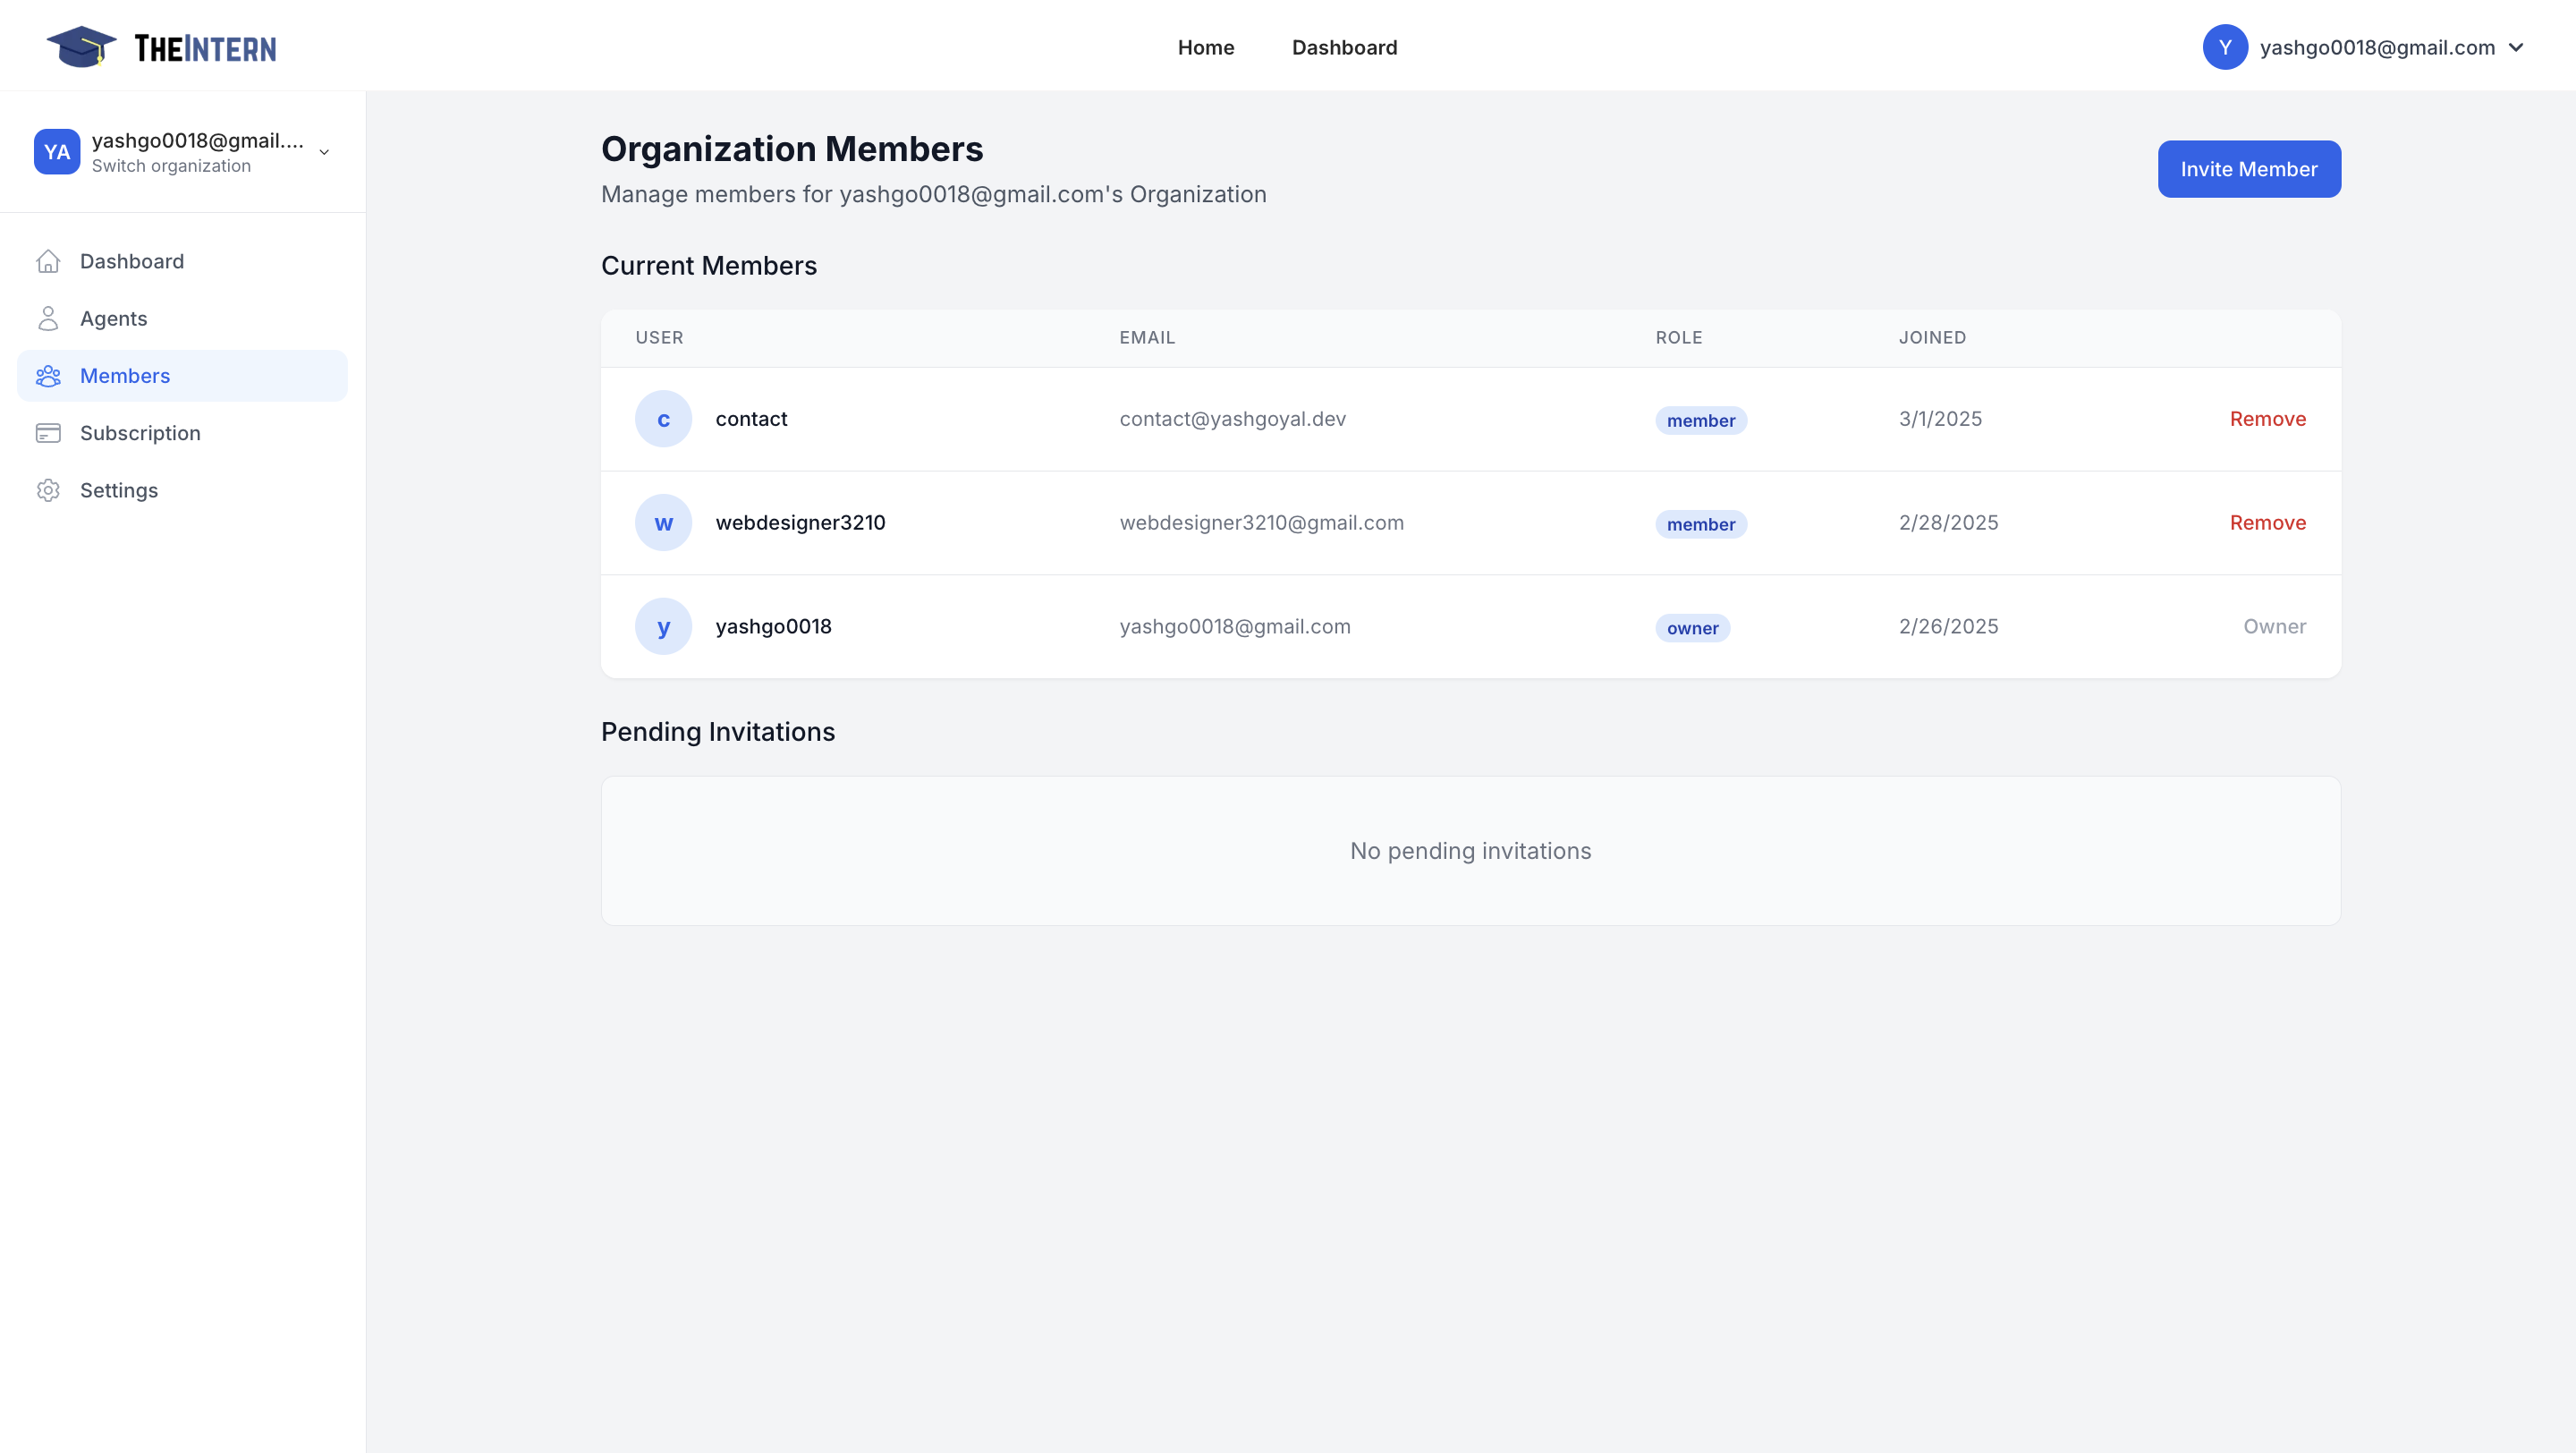Image resolution: width=2576 pixels, height=1453 pixels.
Task: Select Dashboard in the top navigation
Action: (1344, 47)
